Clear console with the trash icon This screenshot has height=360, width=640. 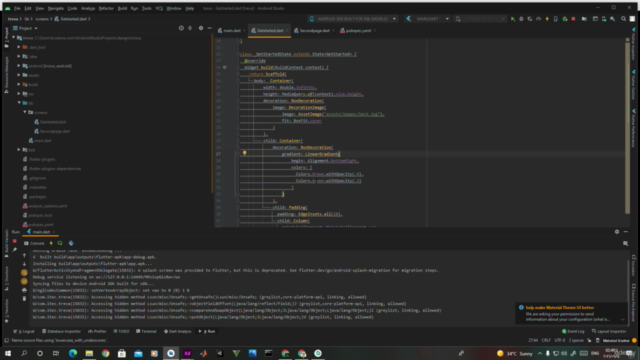24,298
